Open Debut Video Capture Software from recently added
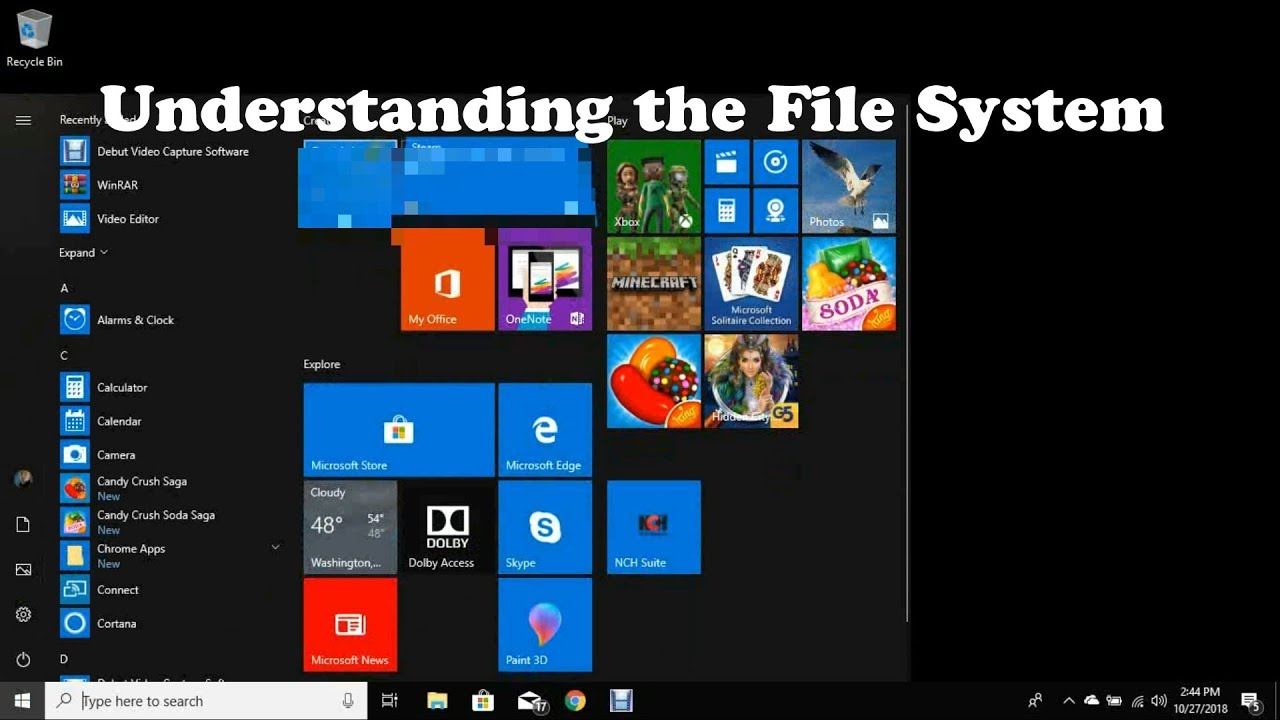The width and height of the screenshot is (1280, 720). [155, 151]
